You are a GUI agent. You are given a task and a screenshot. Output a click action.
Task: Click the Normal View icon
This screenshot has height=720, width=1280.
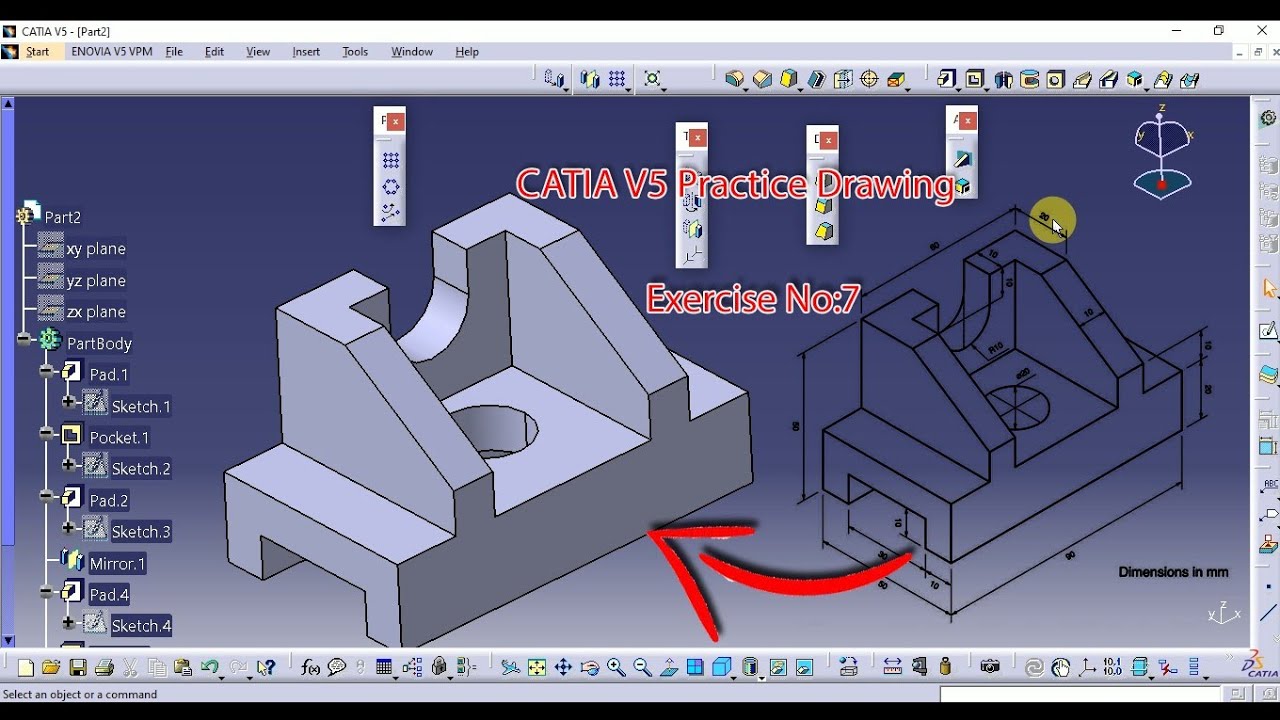pos(669,667)
